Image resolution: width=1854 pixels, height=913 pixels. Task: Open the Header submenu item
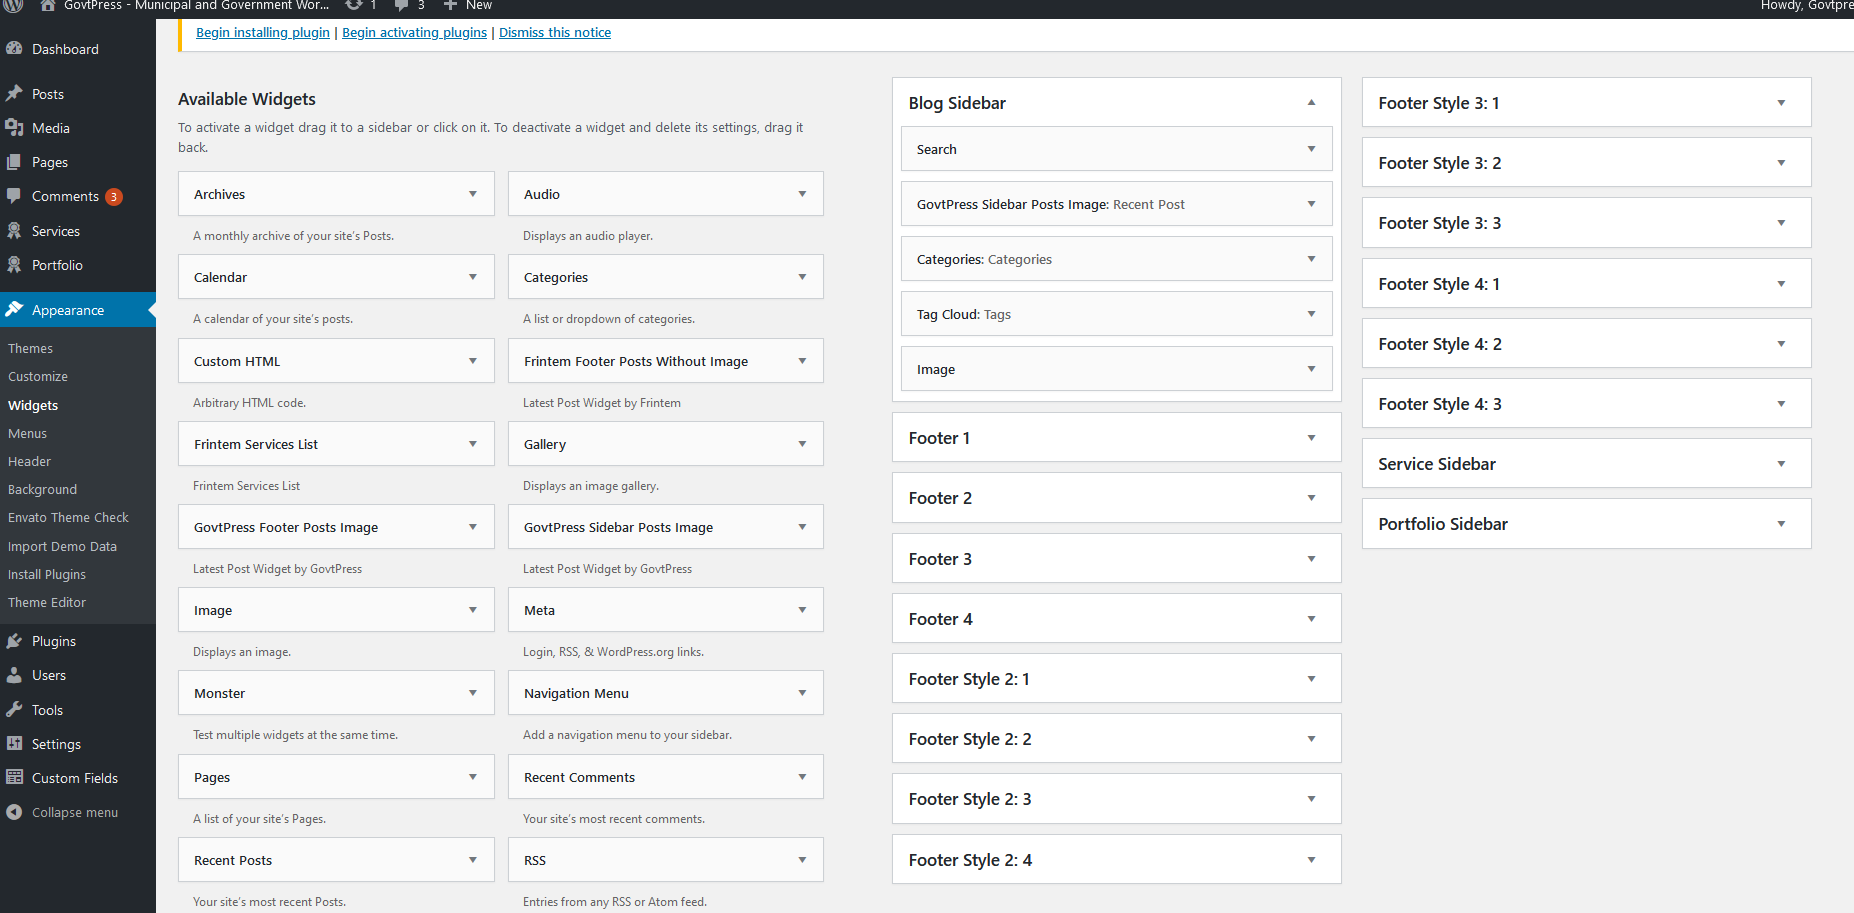pyautogui.click(x=30, y=461)
